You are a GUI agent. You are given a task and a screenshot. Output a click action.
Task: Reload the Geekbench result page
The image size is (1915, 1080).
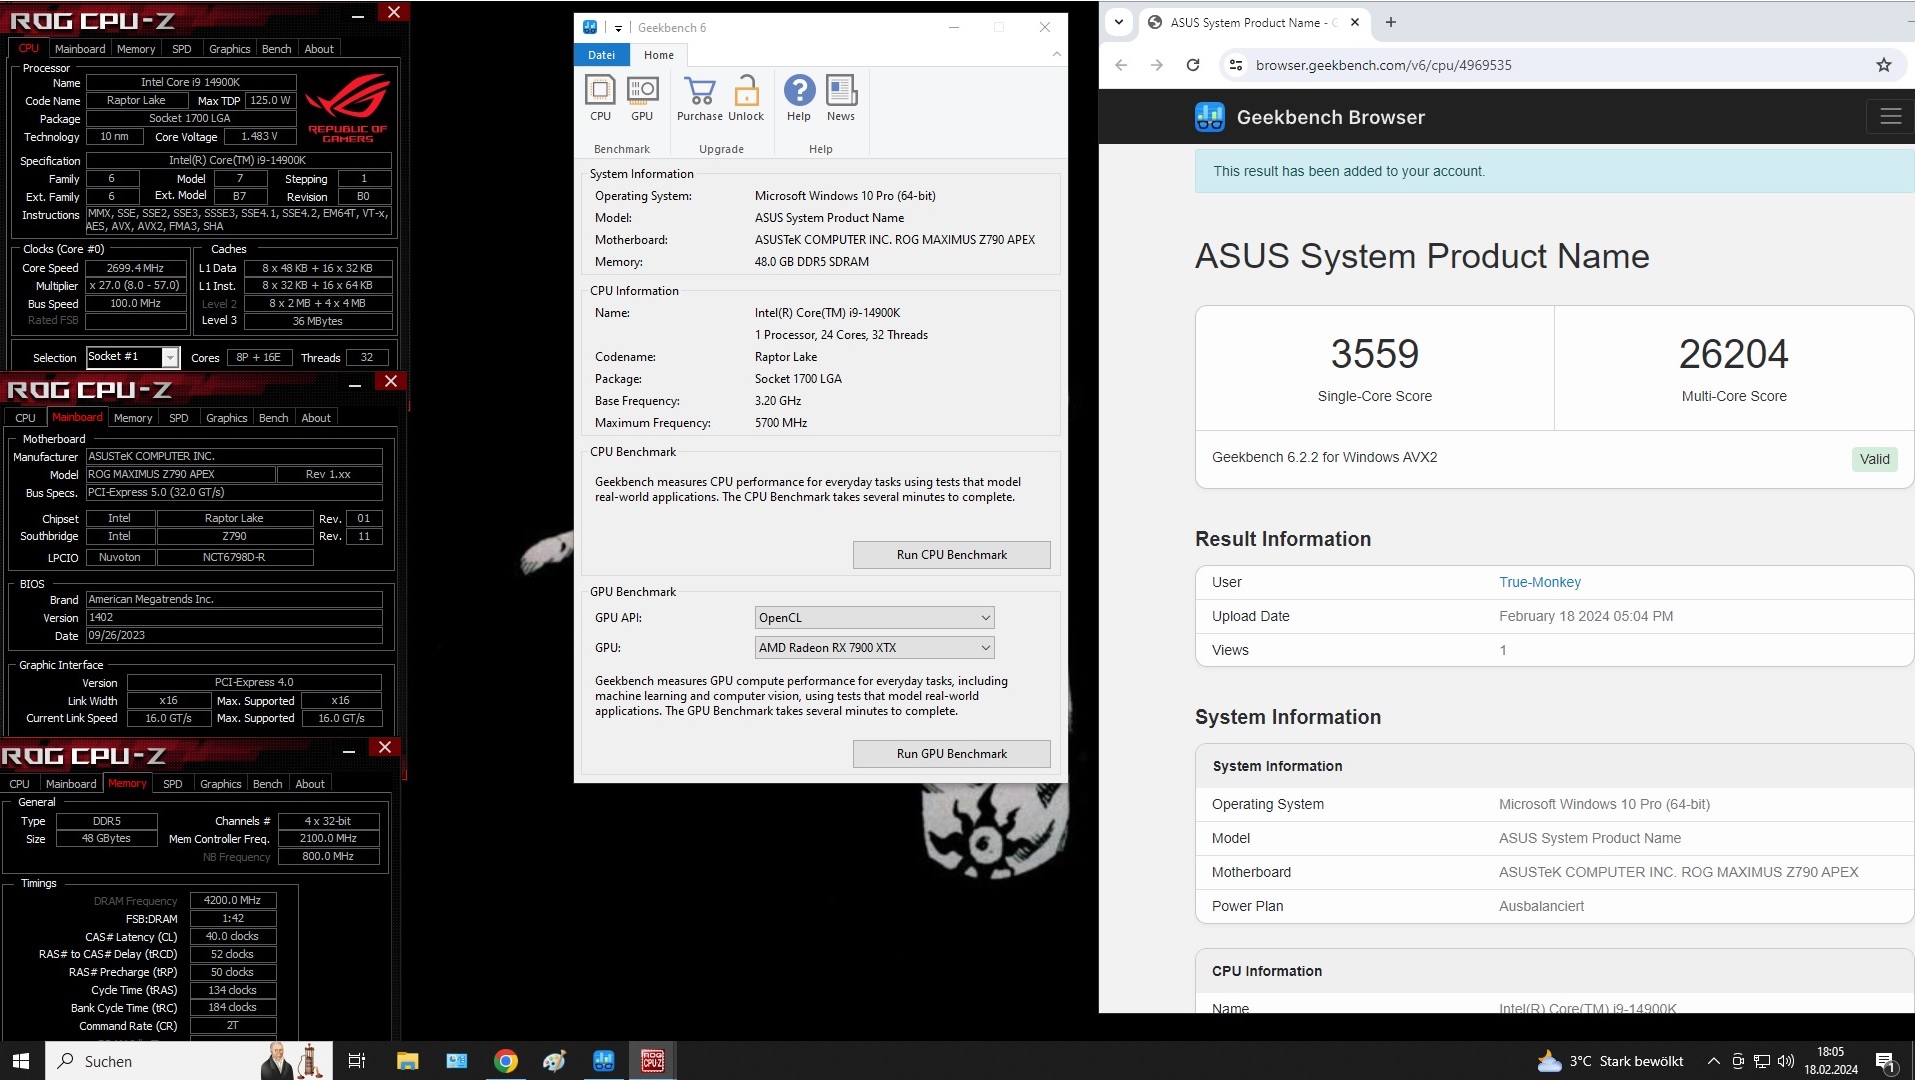click(x=1192, y=65)
